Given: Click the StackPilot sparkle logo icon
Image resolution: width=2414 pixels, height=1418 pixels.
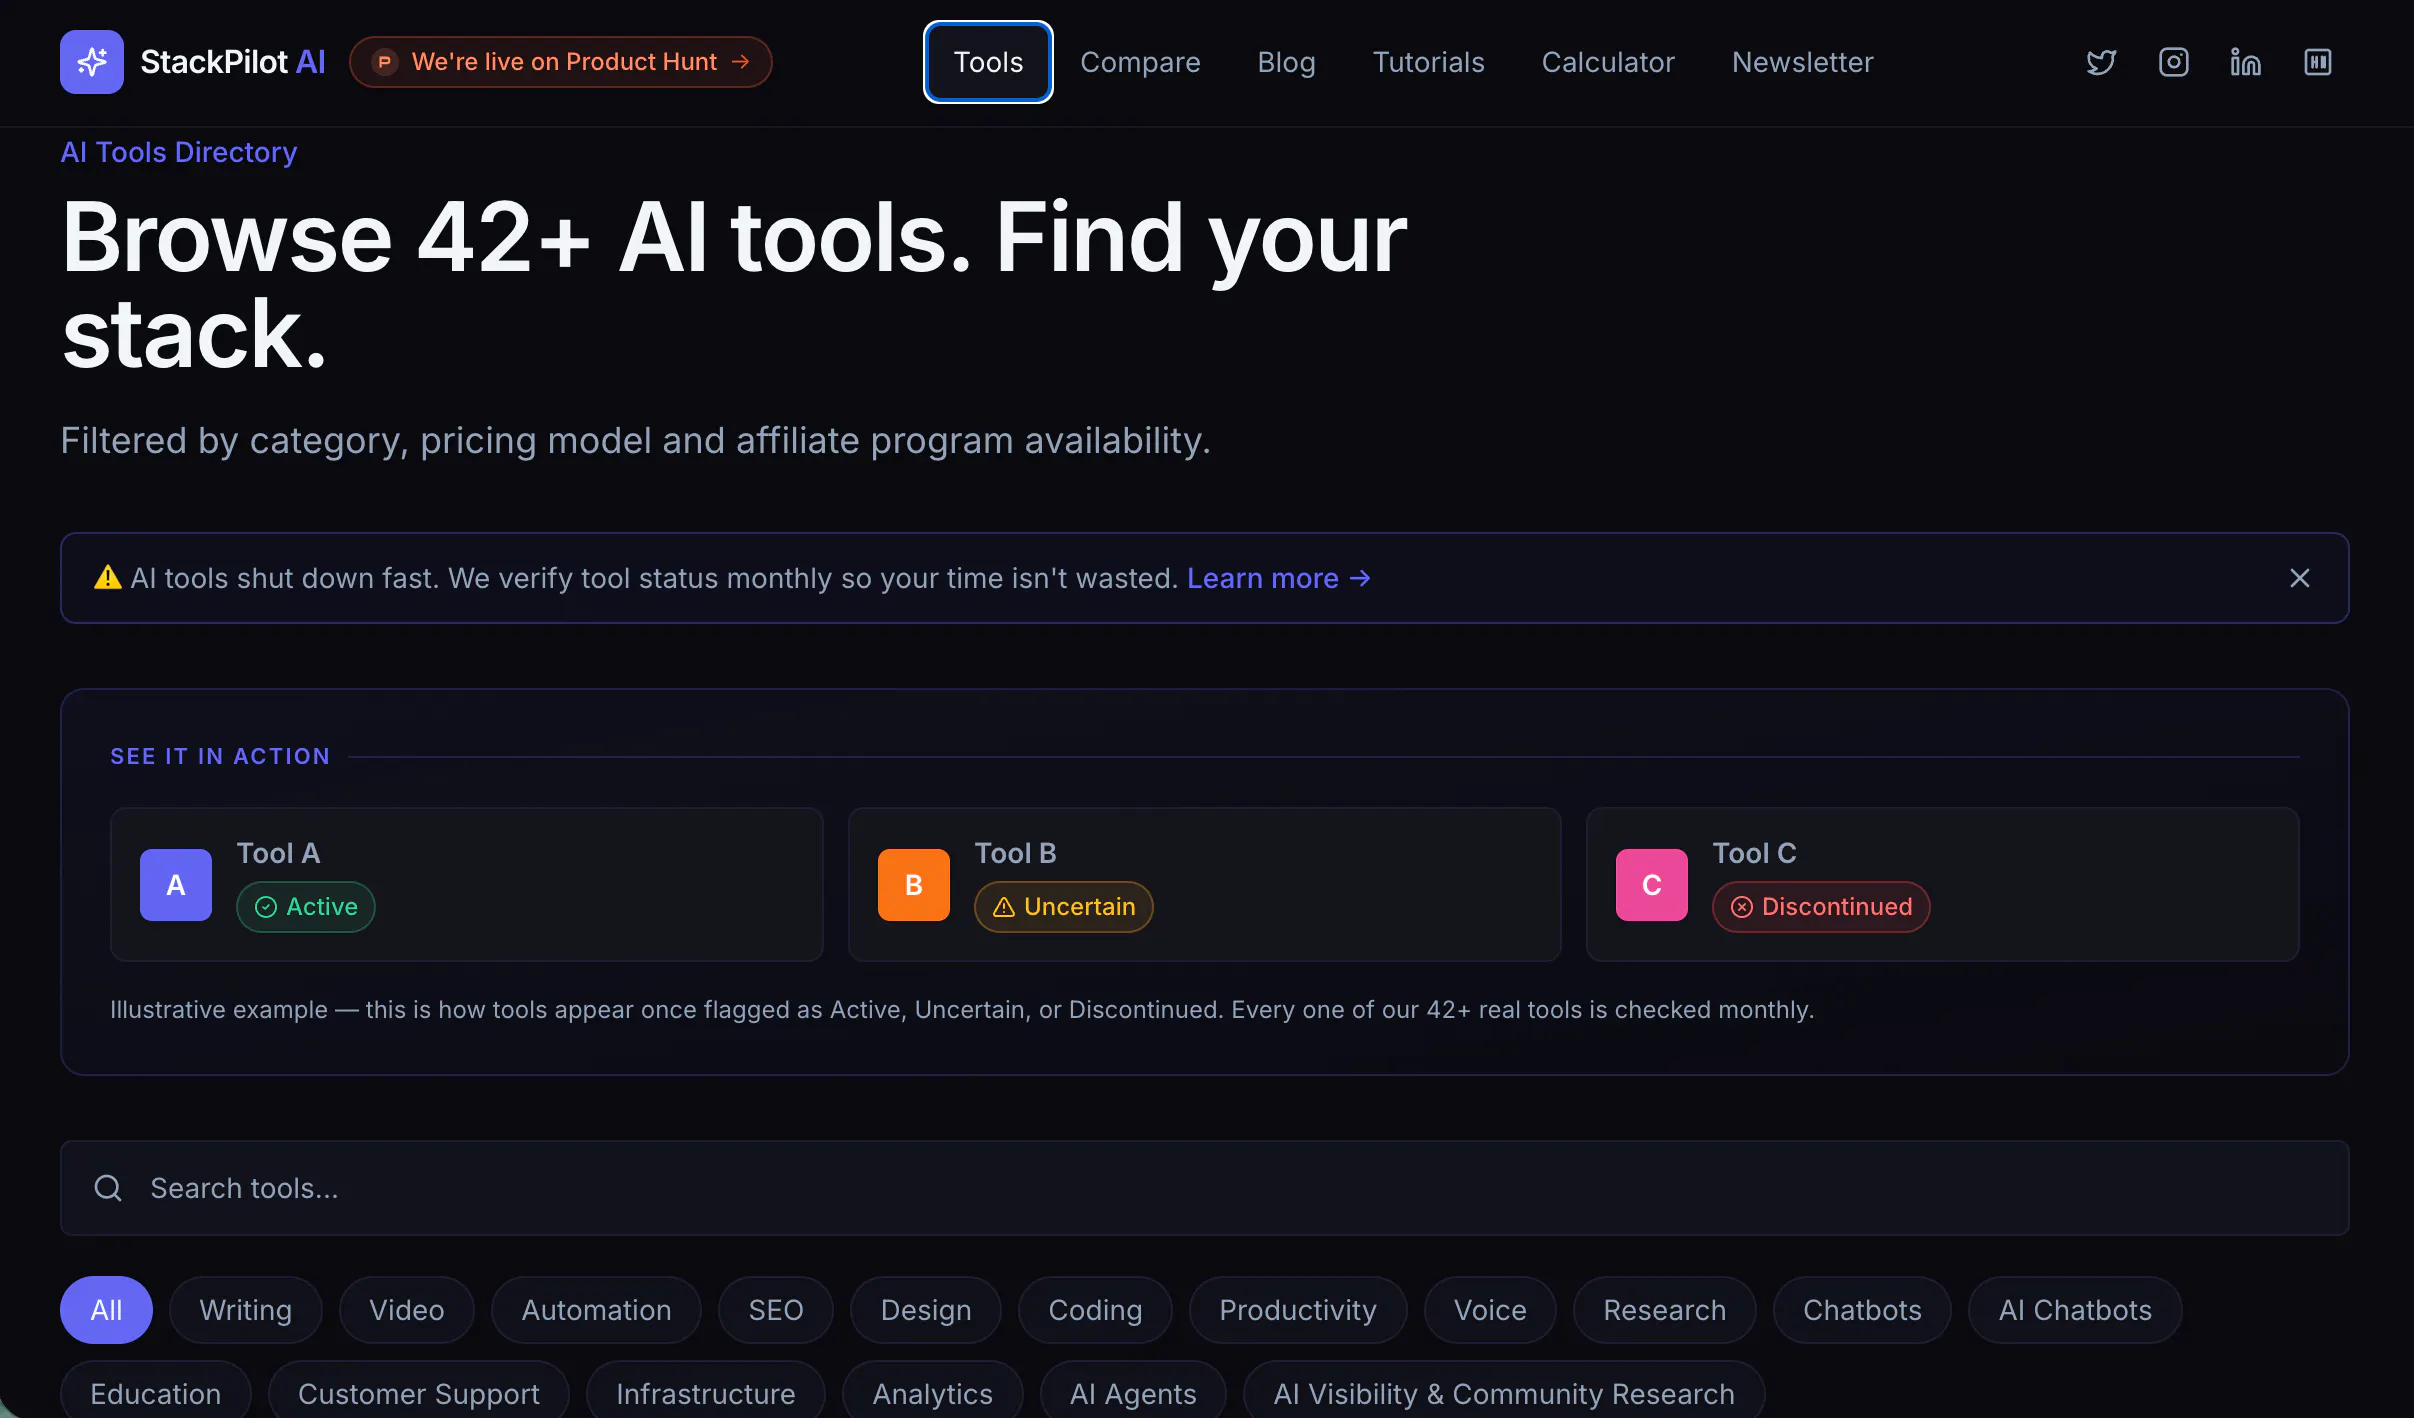Looking at the screenshot, I should [92, 62].
